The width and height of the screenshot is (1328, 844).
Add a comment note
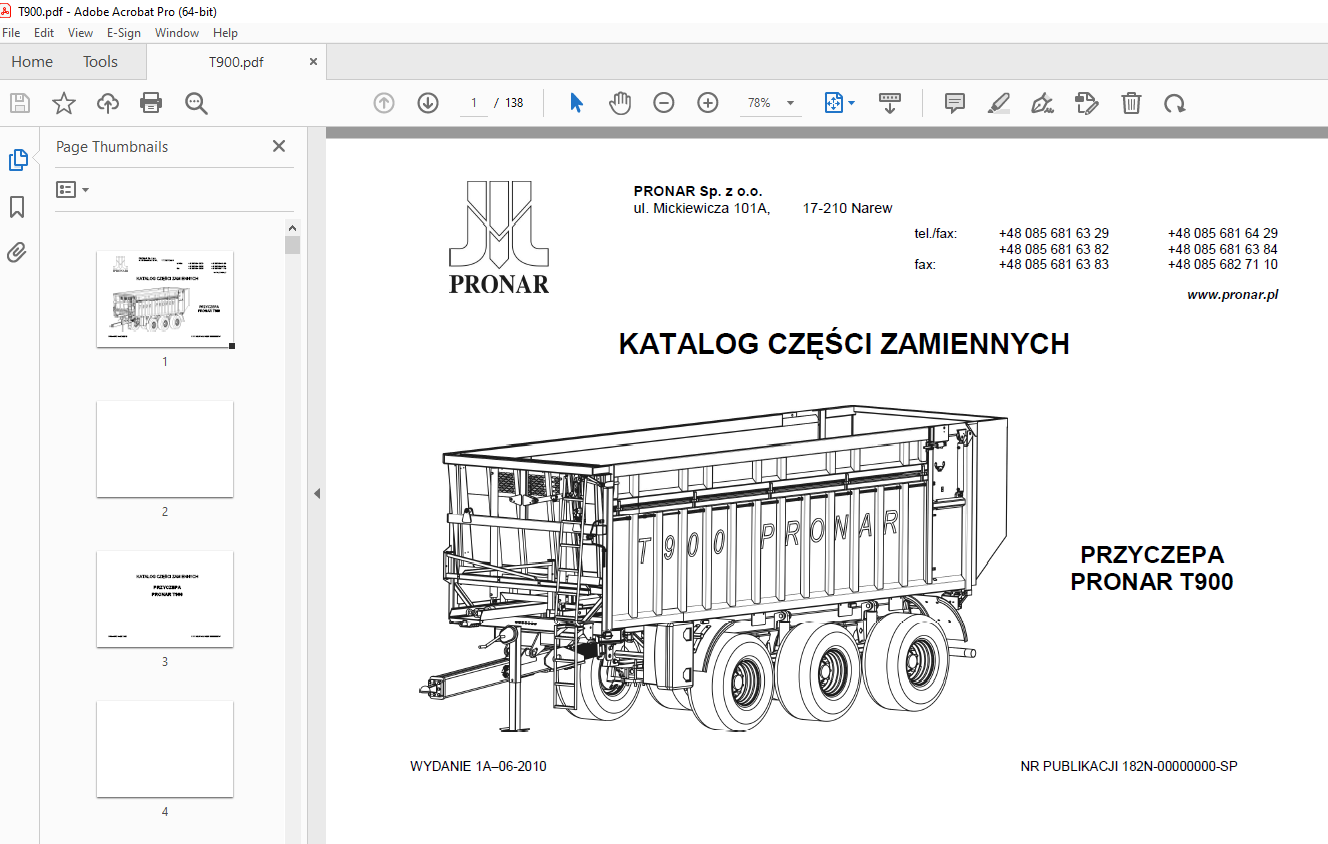pyautogui.click(x=955, y=103)
